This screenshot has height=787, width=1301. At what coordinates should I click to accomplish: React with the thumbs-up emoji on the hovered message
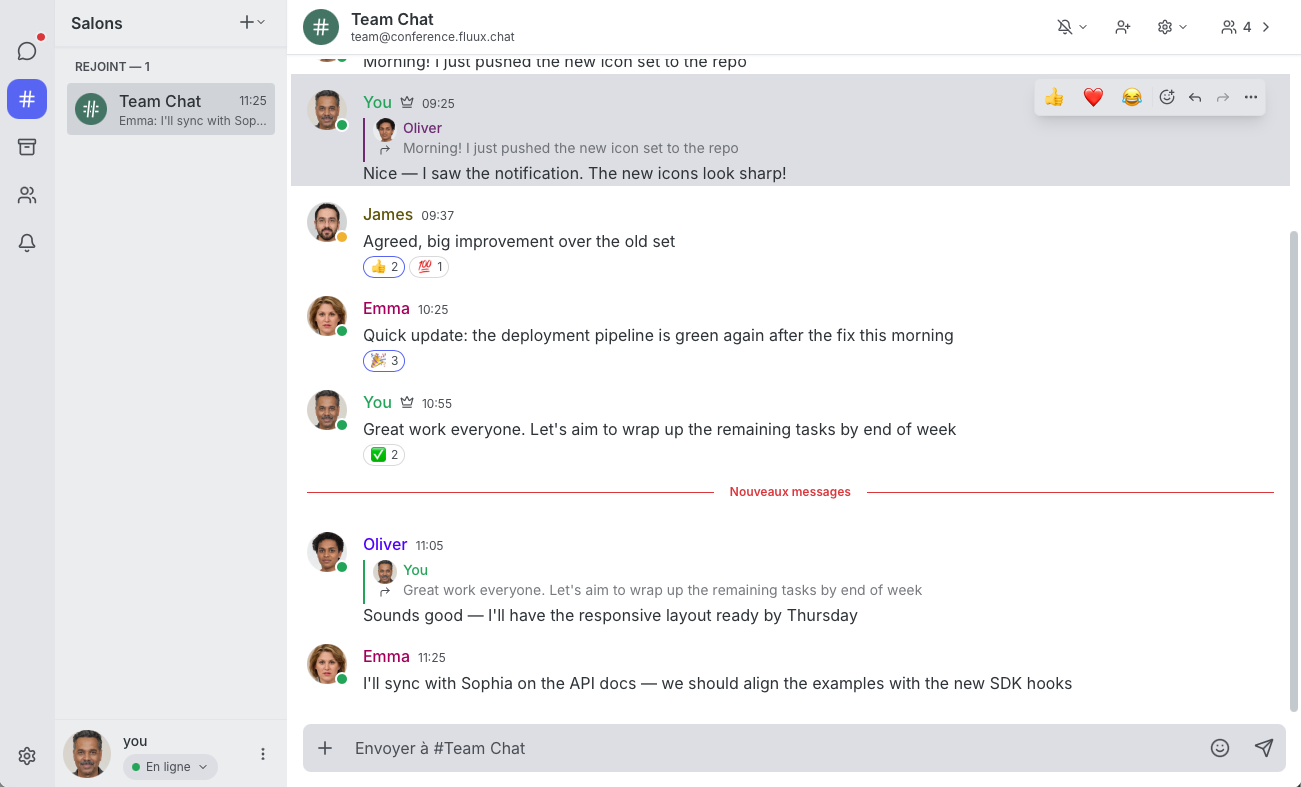tap(1053, 98)
